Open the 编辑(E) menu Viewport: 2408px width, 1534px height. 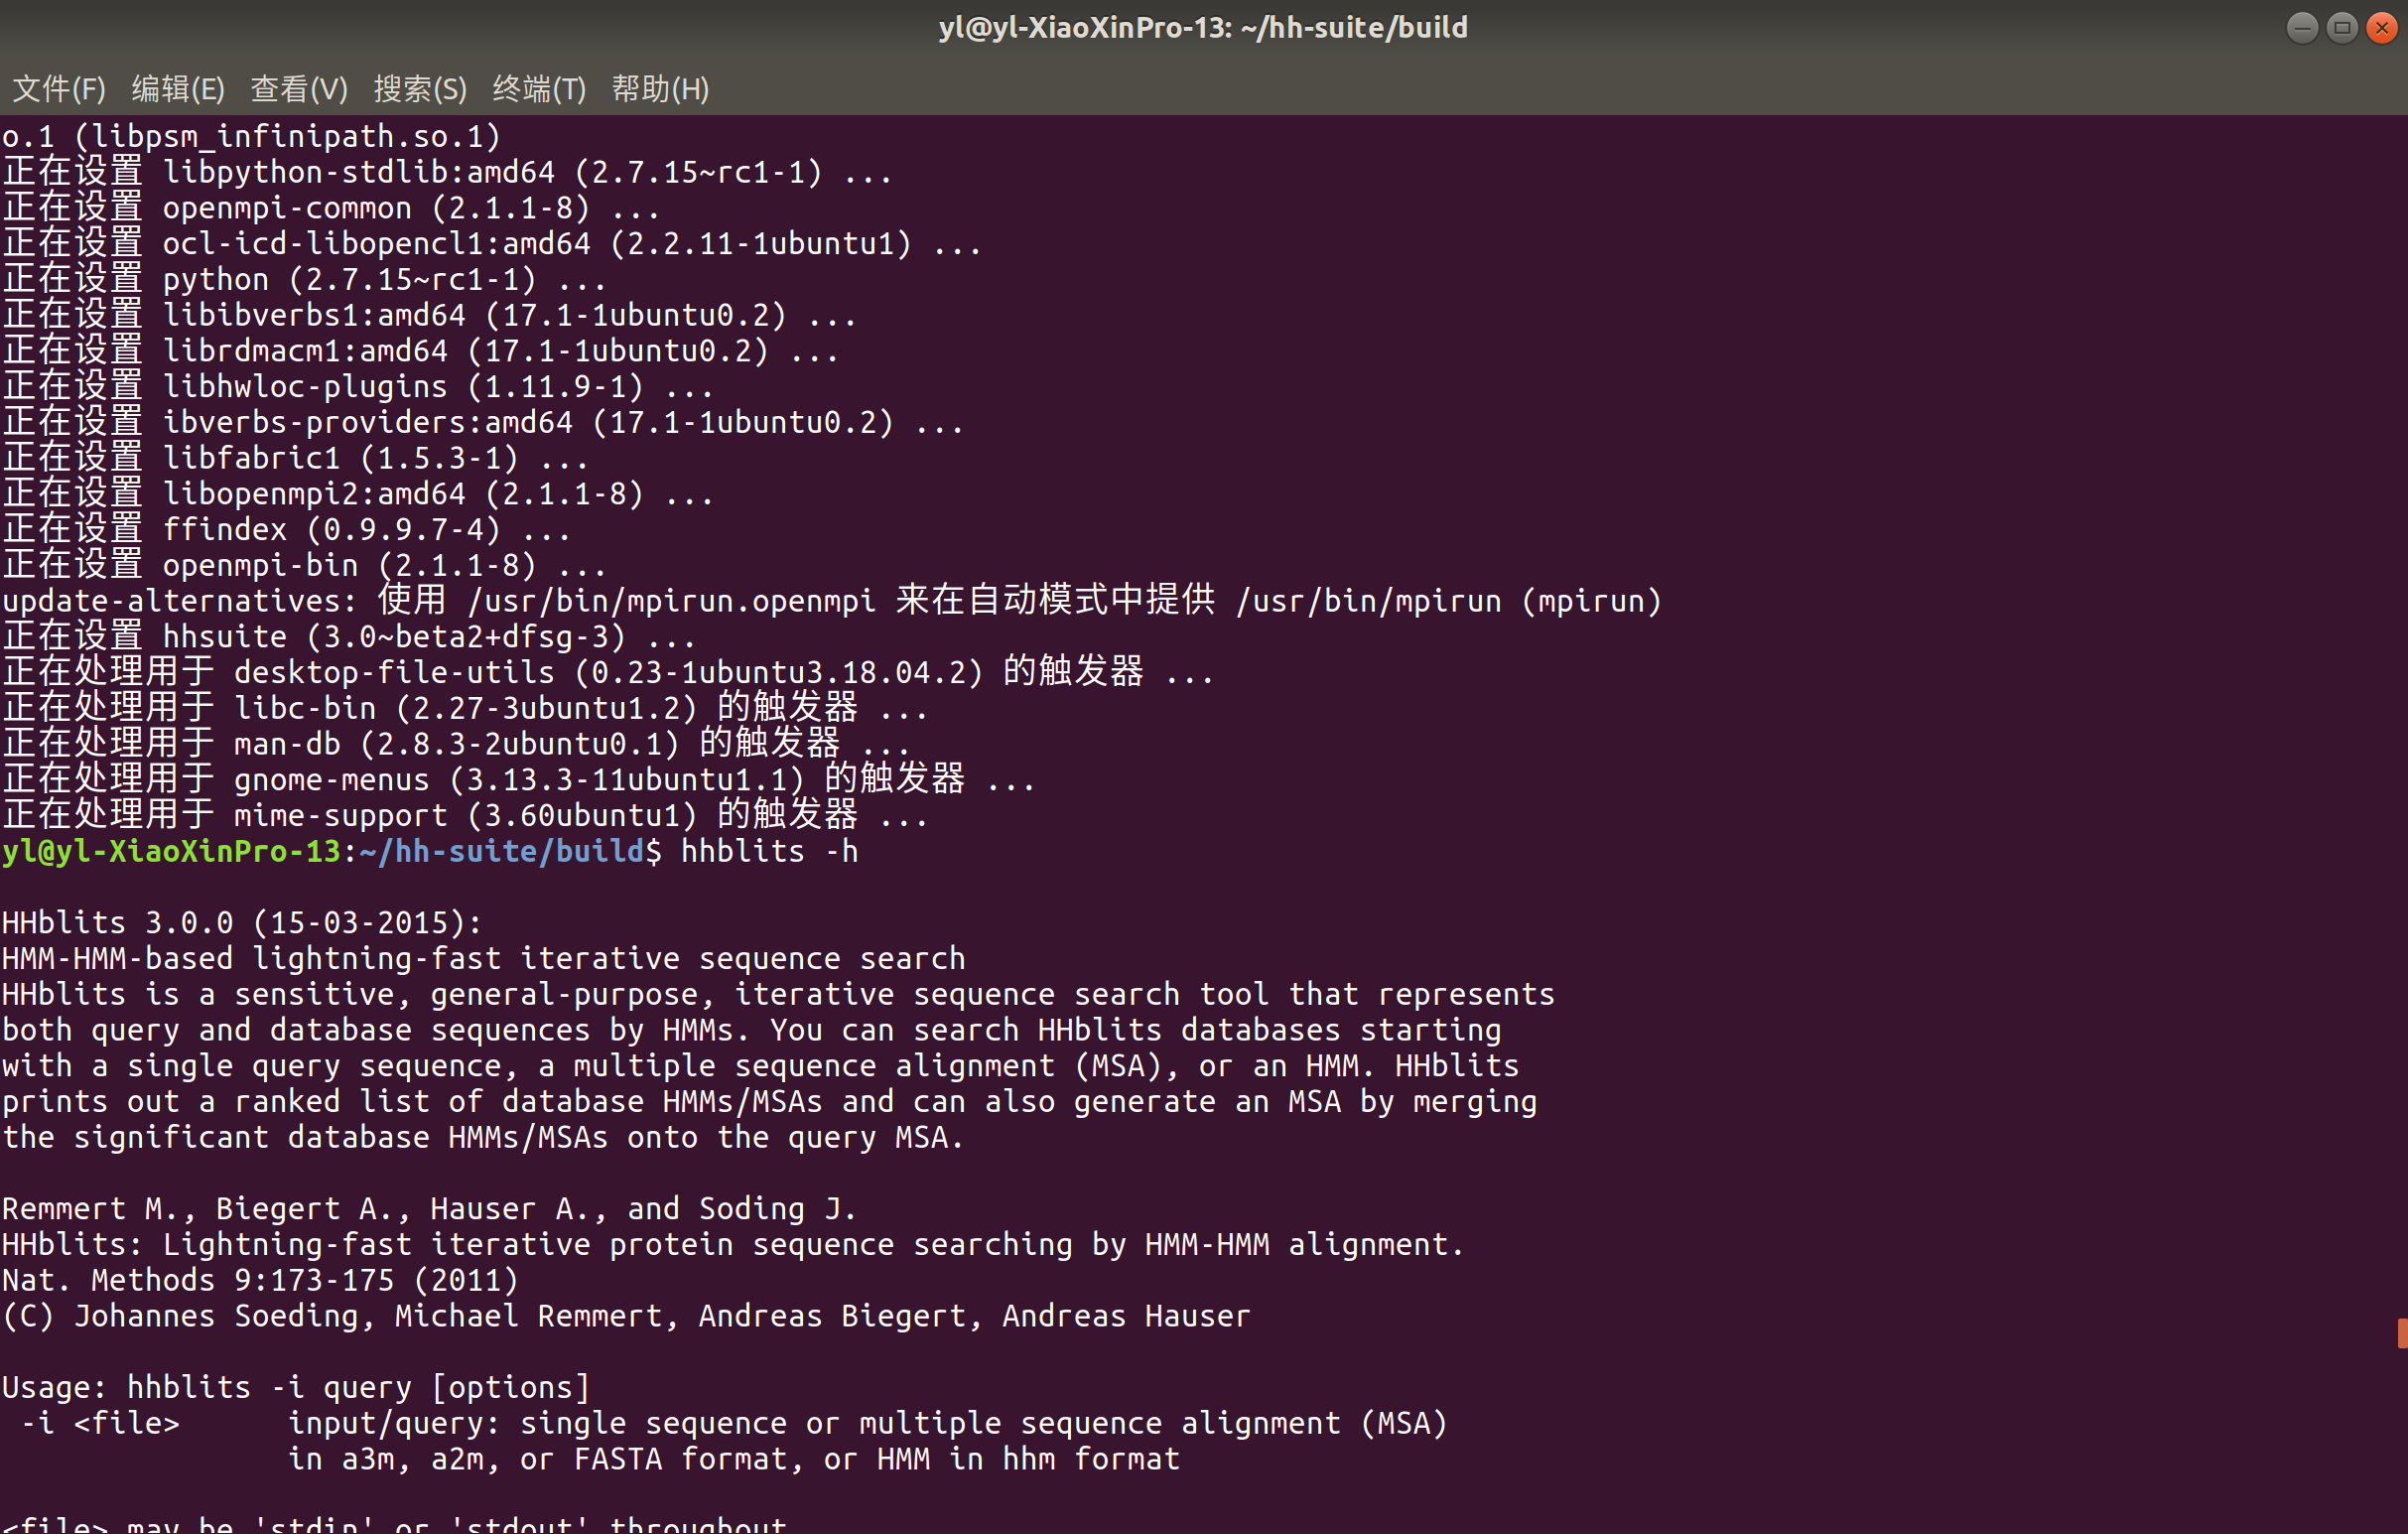click(x=179, y=89)
